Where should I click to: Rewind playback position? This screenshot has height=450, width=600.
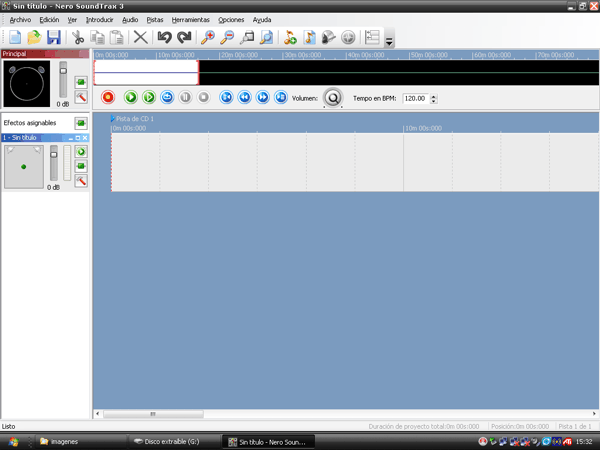click(x=245, y=98)
